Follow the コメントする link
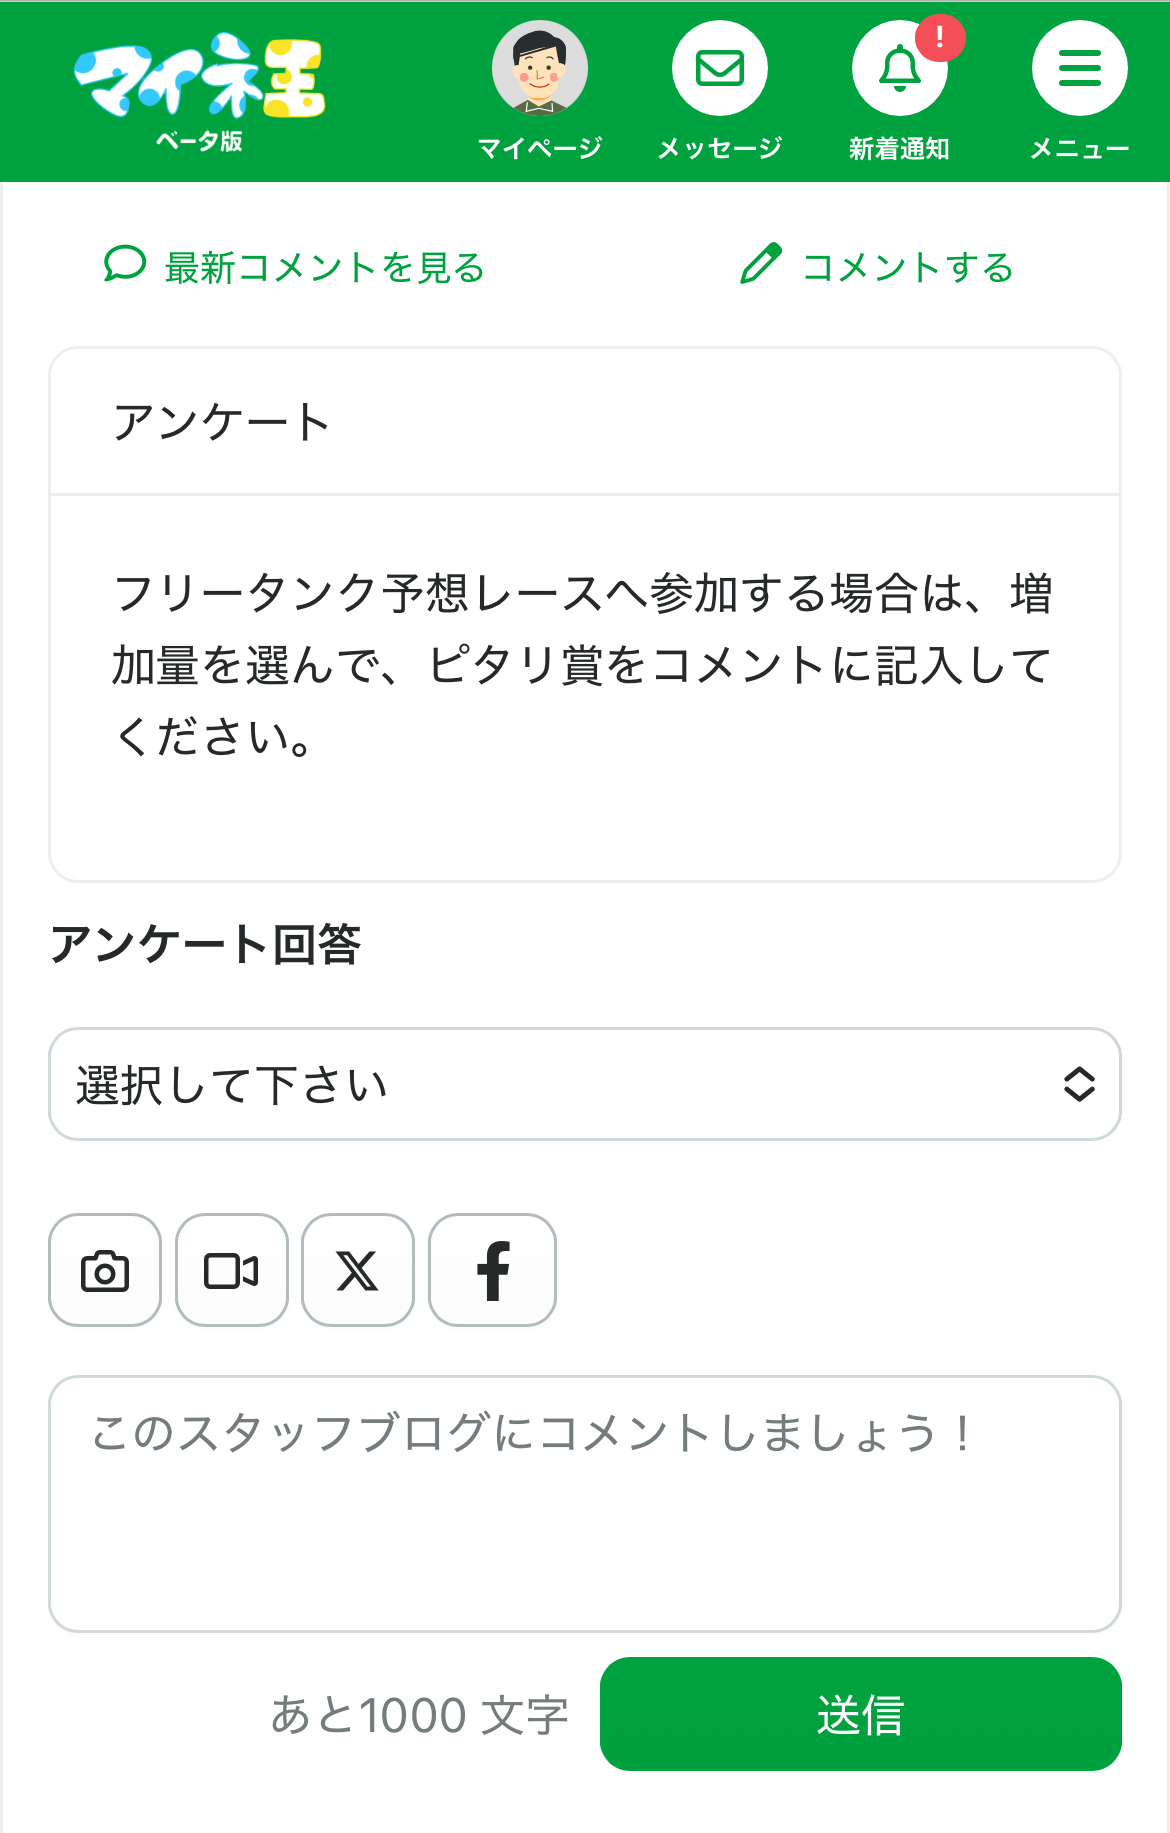The height and width of the screenshot is (1833, 1170). tap(907, 268)
